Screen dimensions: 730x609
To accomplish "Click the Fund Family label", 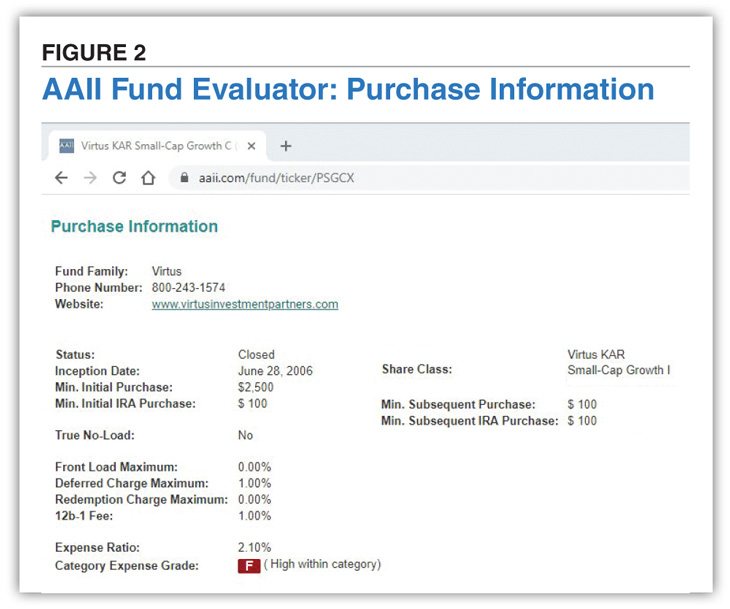I will pos(91,271).
